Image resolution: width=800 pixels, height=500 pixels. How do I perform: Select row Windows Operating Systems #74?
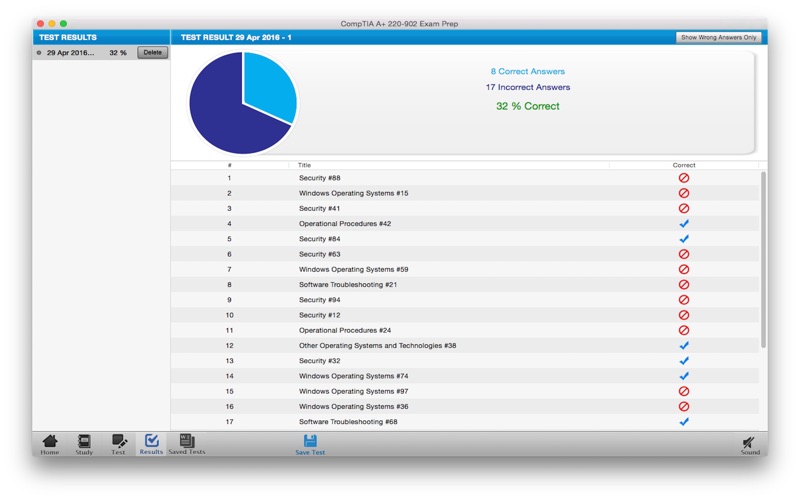465,376
